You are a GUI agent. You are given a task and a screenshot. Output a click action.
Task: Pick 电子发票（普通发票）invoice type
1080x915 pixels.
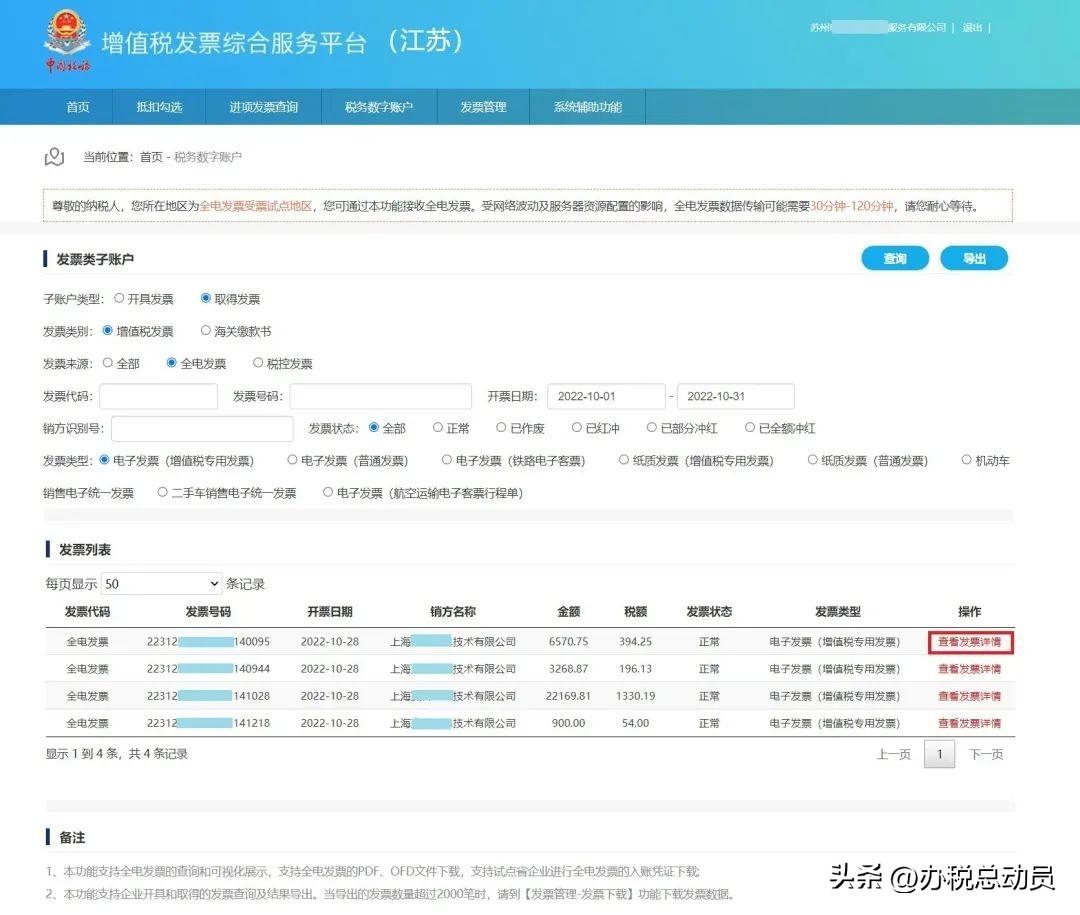click(293, 461)
